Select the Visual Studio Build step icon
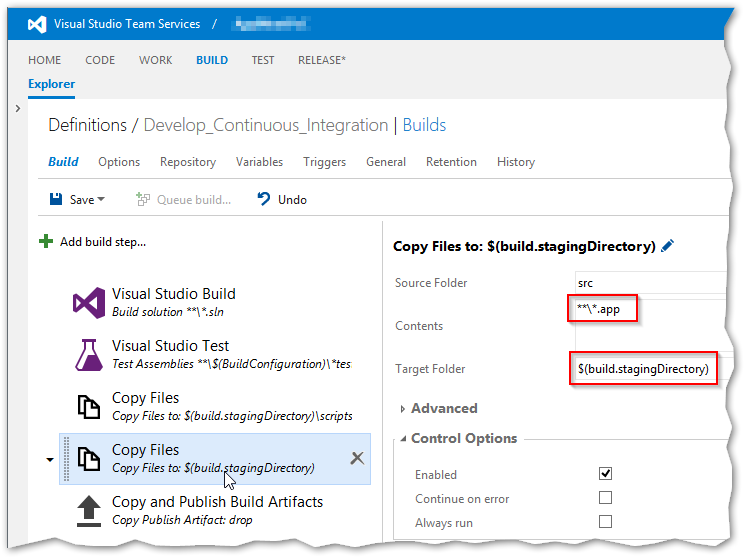This screenshot has height=559, width=746. click(x=89, y=303)
